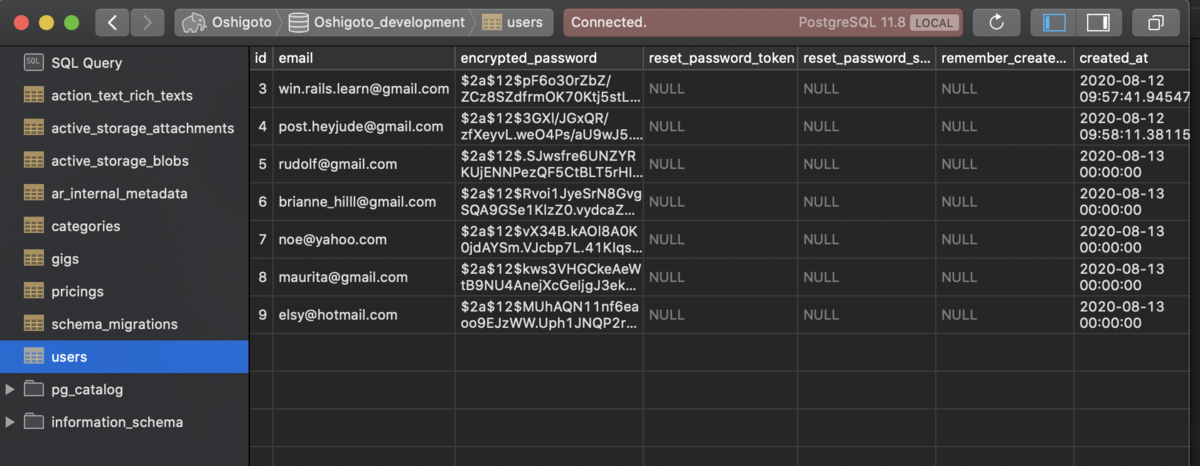Click the forward navigation arrow

tap(148, 22)
